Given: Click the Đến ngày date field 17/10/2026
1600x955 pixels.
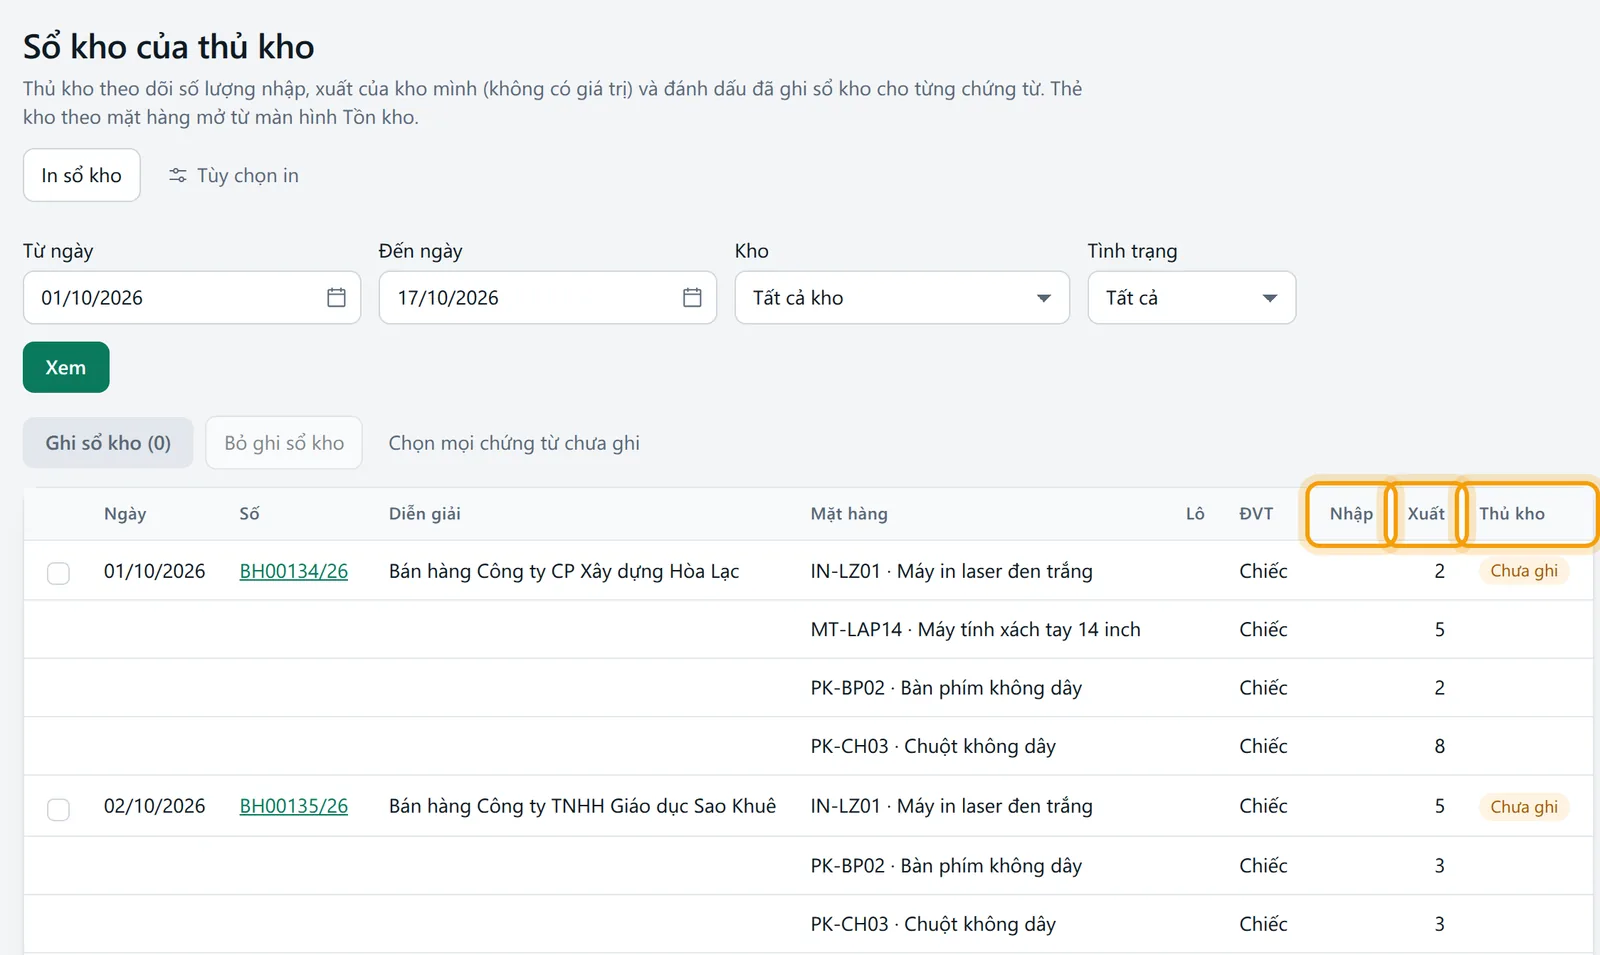Looking at the screenshot, I should (548, 298).
